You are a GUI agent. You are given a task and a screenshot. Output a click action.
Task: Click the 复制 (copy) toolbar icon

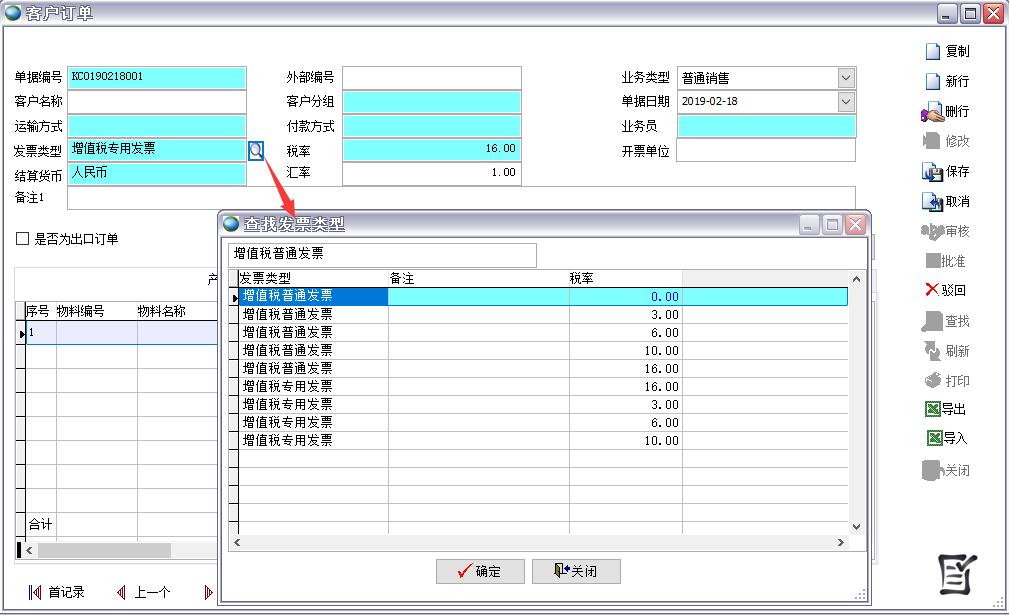(x=932, y=51)
